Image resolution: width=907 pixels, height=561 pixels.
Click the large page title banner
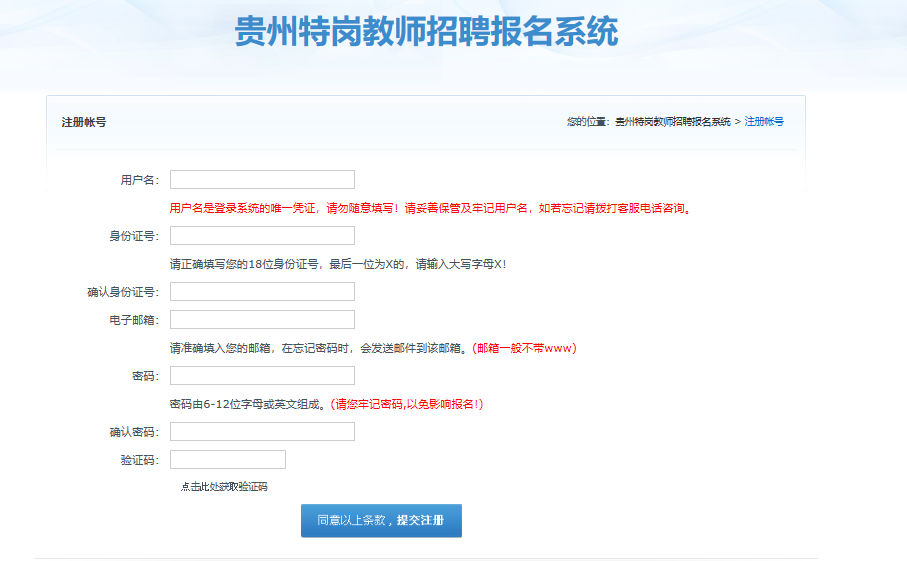point(427,32)
